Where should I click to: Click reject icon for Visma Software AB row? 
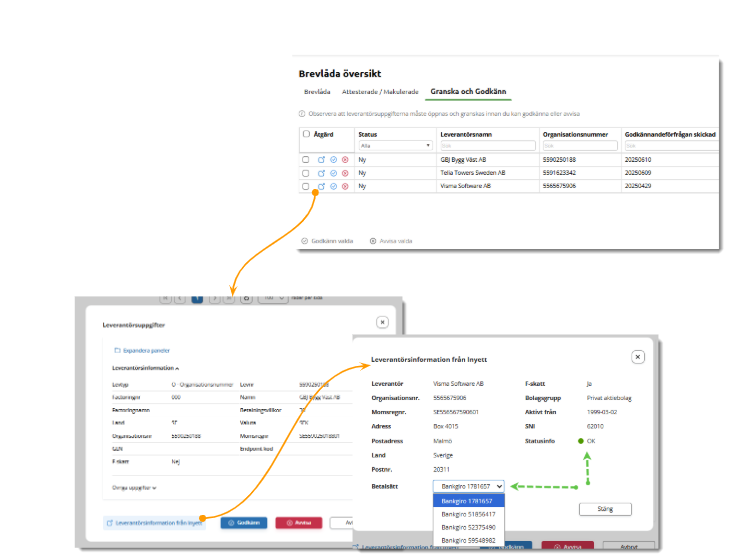point(345,187)
